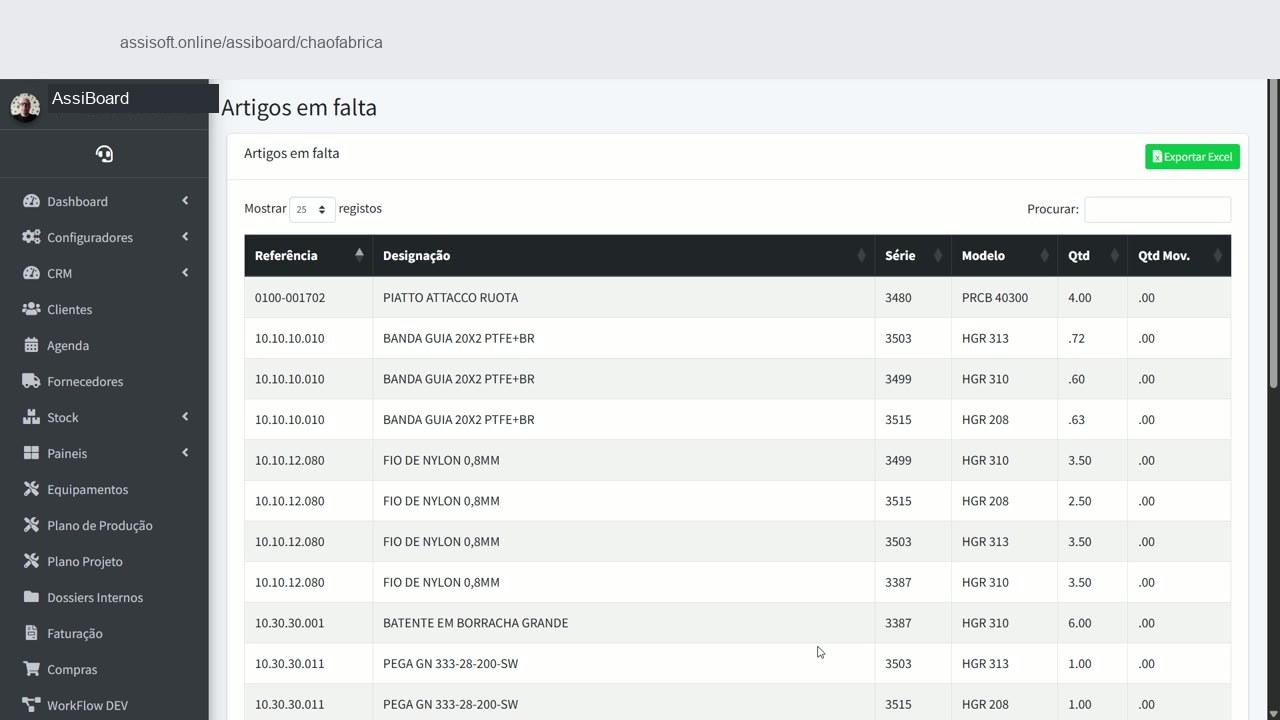Click the .60 quantity cell
This screenshot has width=1280, height=720.
tap(1092, 379)
